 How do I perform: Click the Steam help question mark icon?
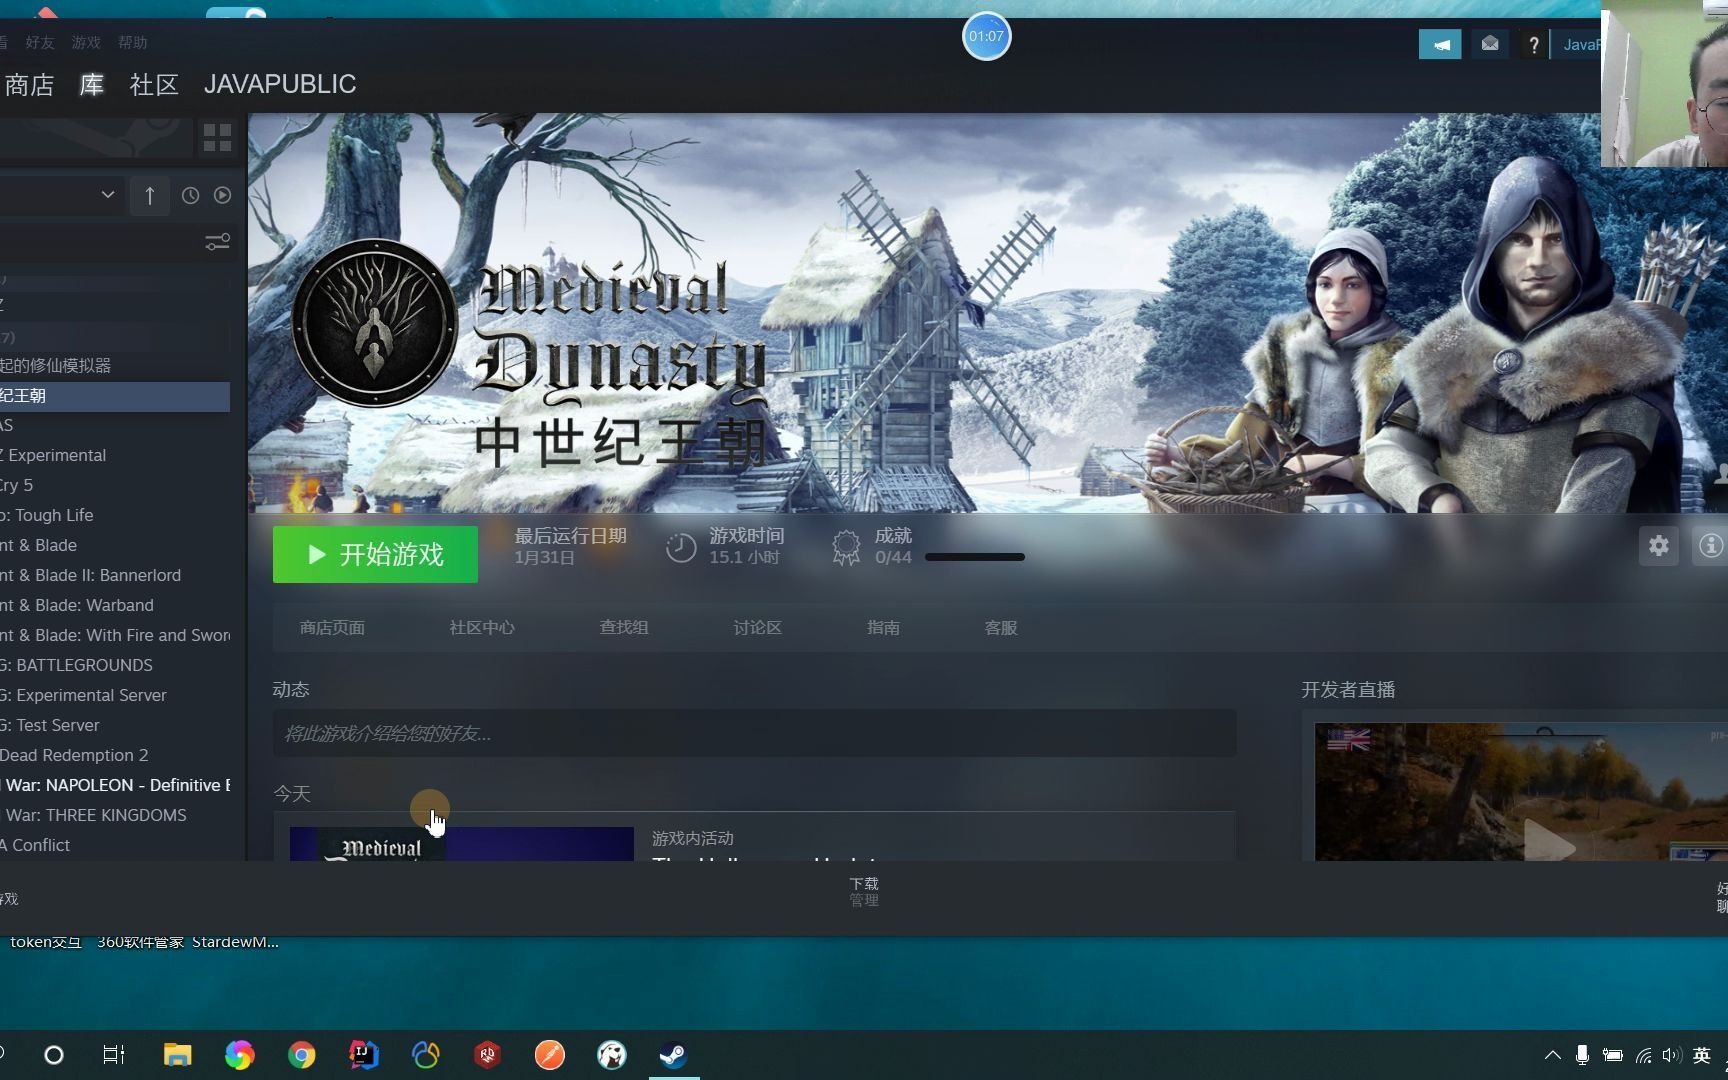click(x=1533, y=44)
